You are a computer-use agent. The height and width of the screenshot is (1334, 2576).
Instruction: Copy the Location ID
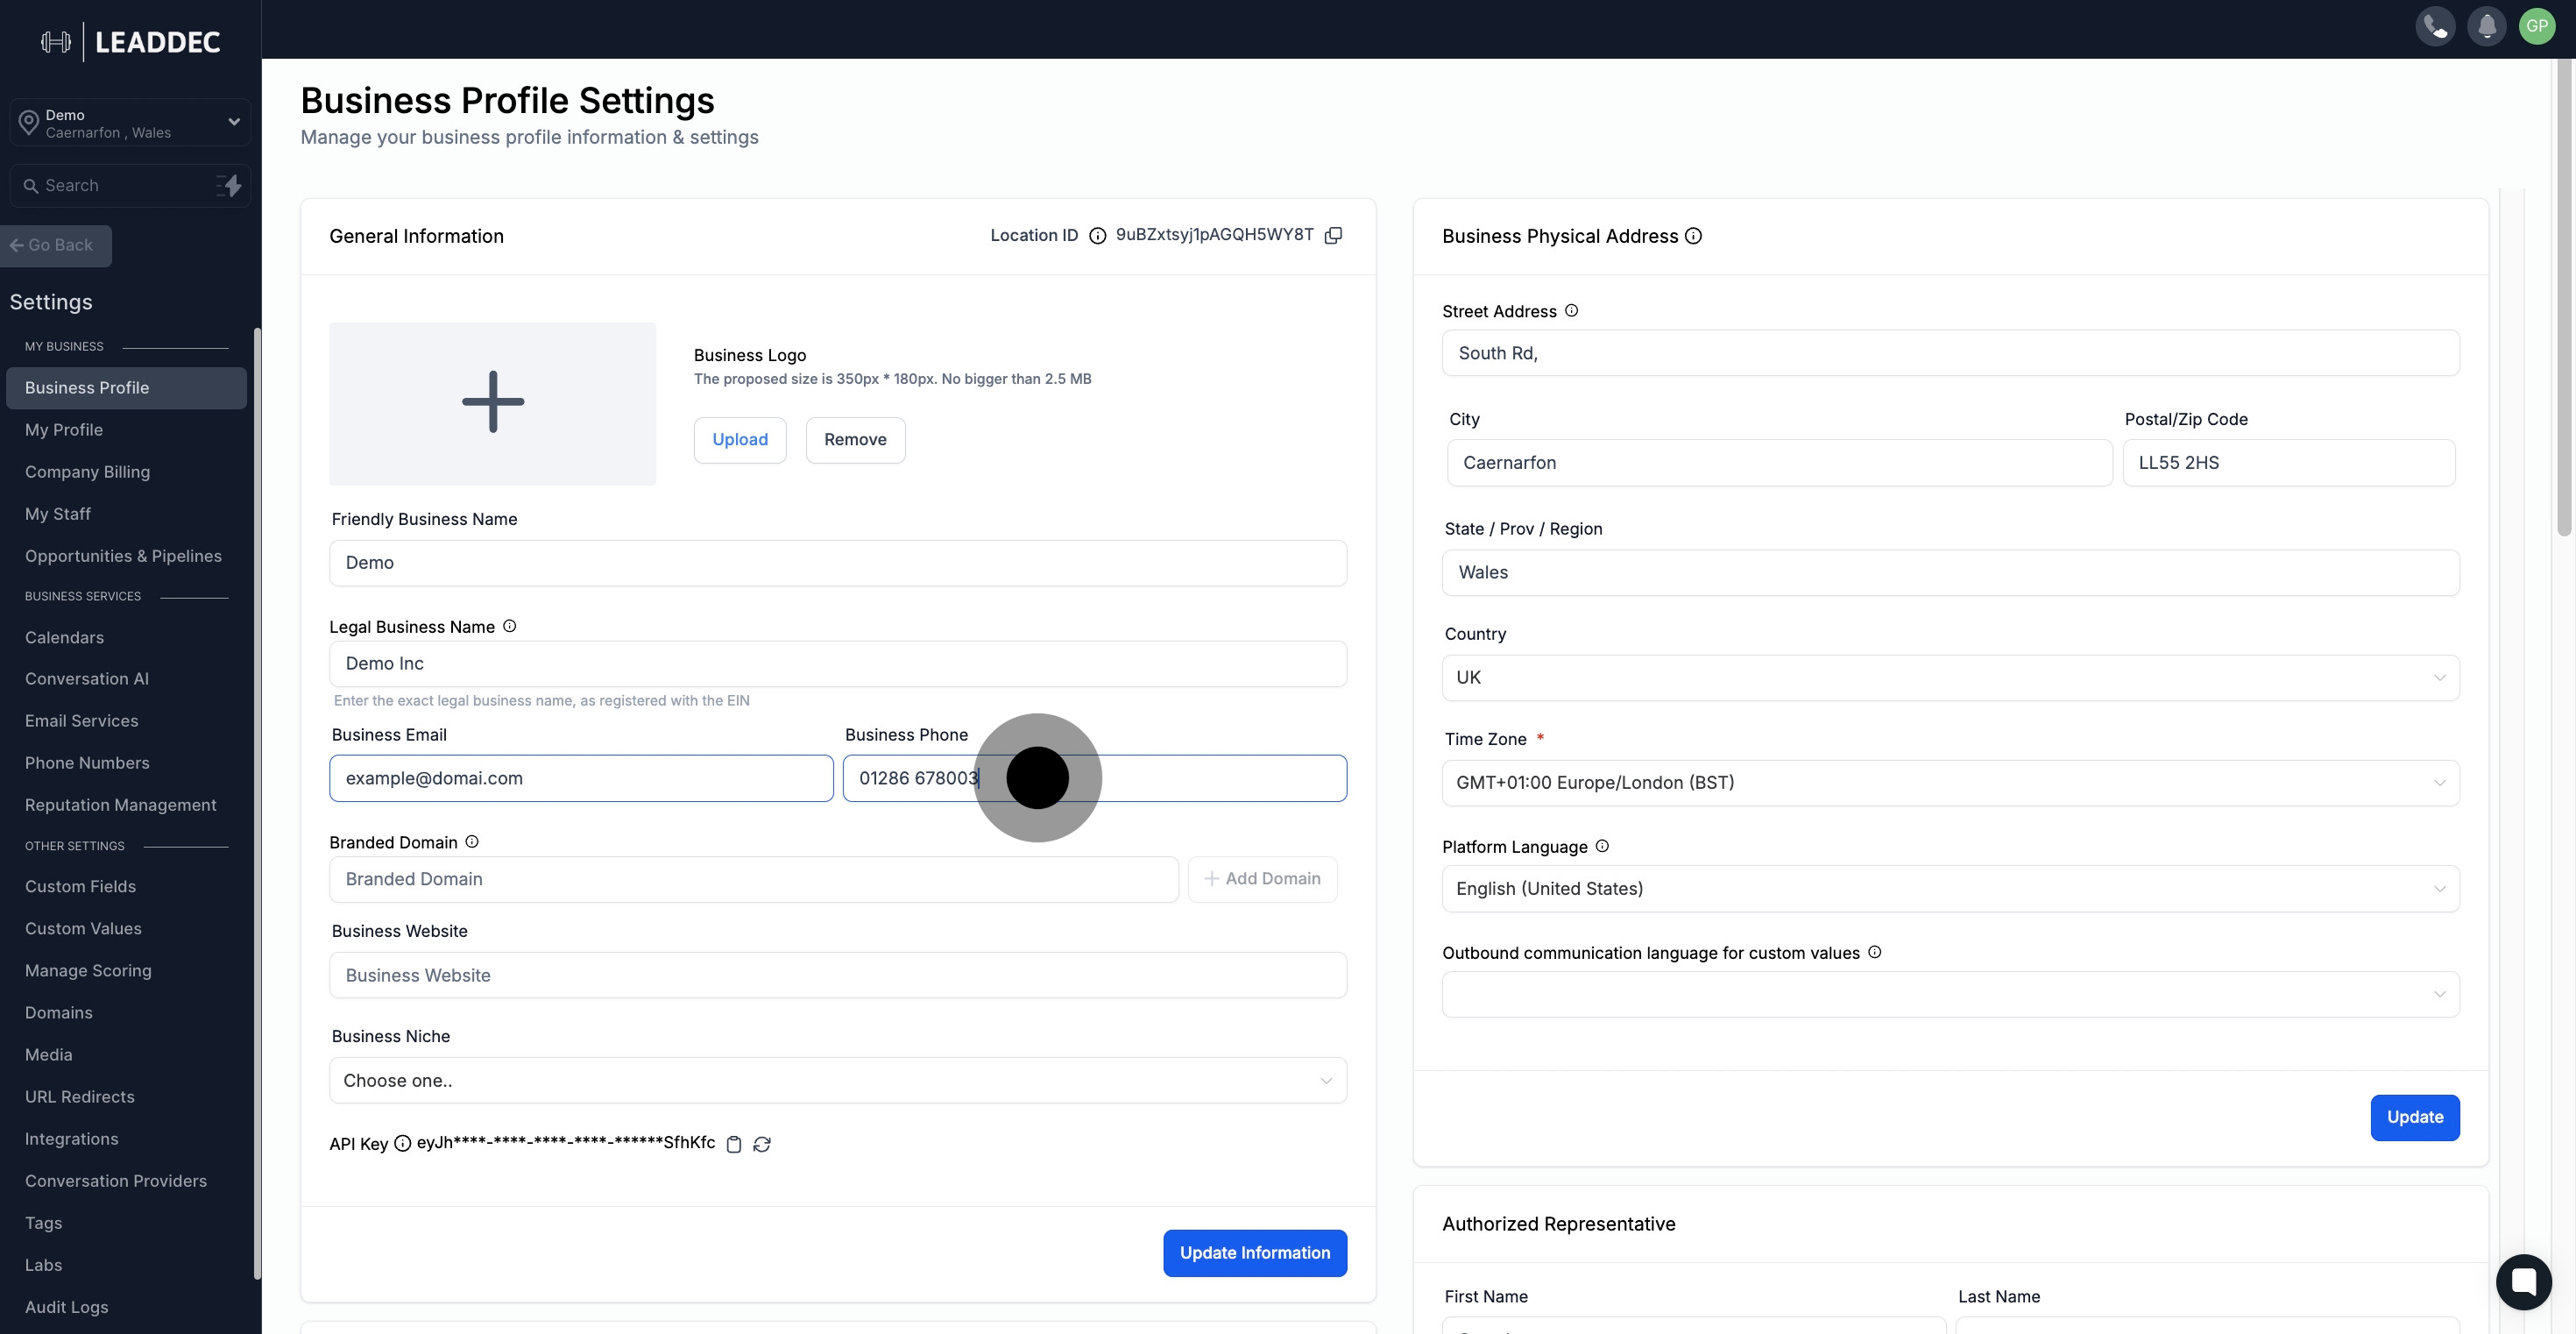(1333, 235)
